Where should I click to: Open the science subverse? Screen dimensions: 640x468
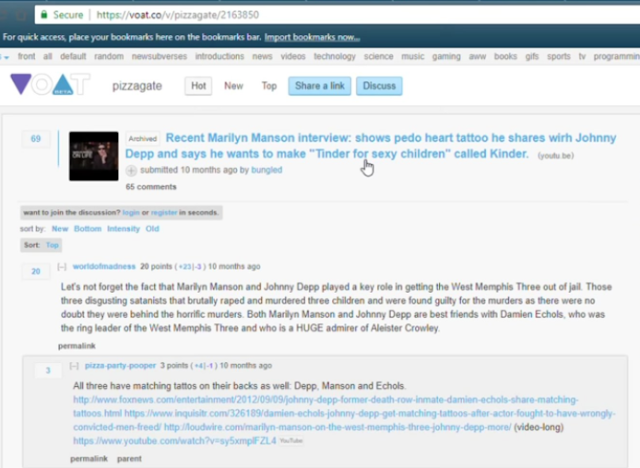[379, 56]
